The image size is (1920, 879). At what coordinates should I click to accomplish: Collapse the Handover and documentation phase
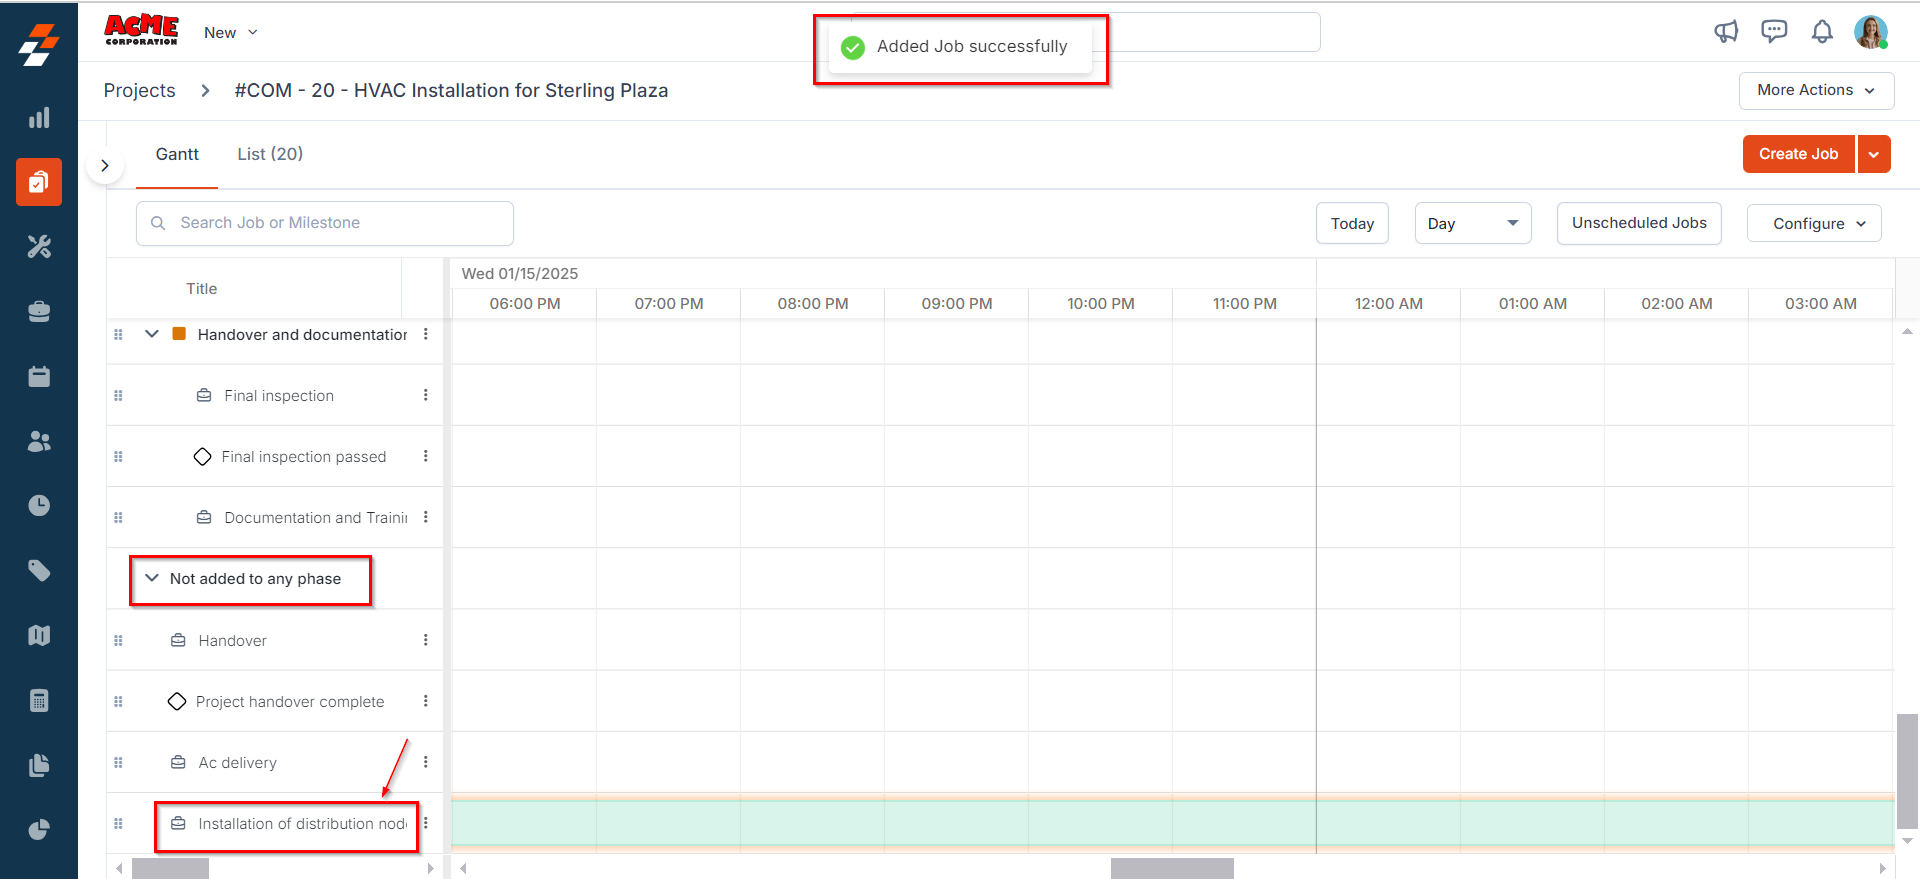coord(152,334)
